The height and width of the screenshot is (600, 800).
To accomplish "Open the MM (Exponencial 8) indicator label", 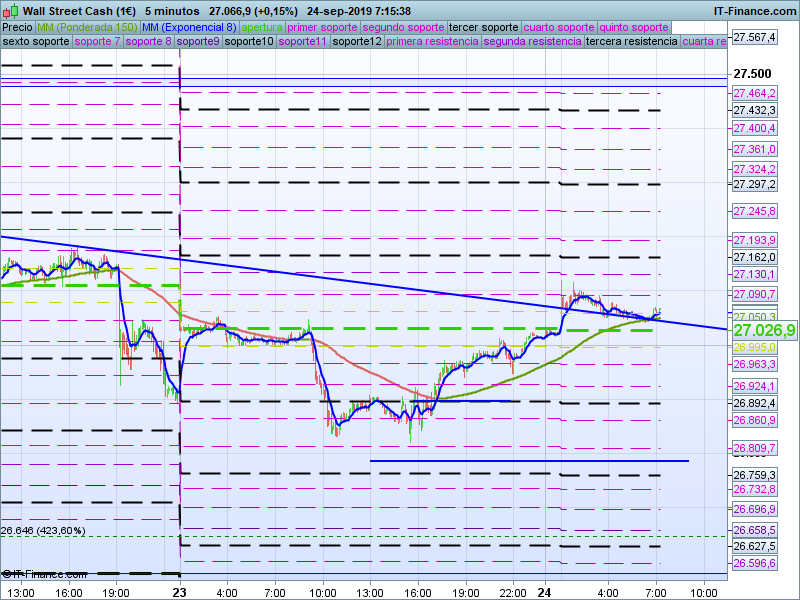I will click(189, 27).
